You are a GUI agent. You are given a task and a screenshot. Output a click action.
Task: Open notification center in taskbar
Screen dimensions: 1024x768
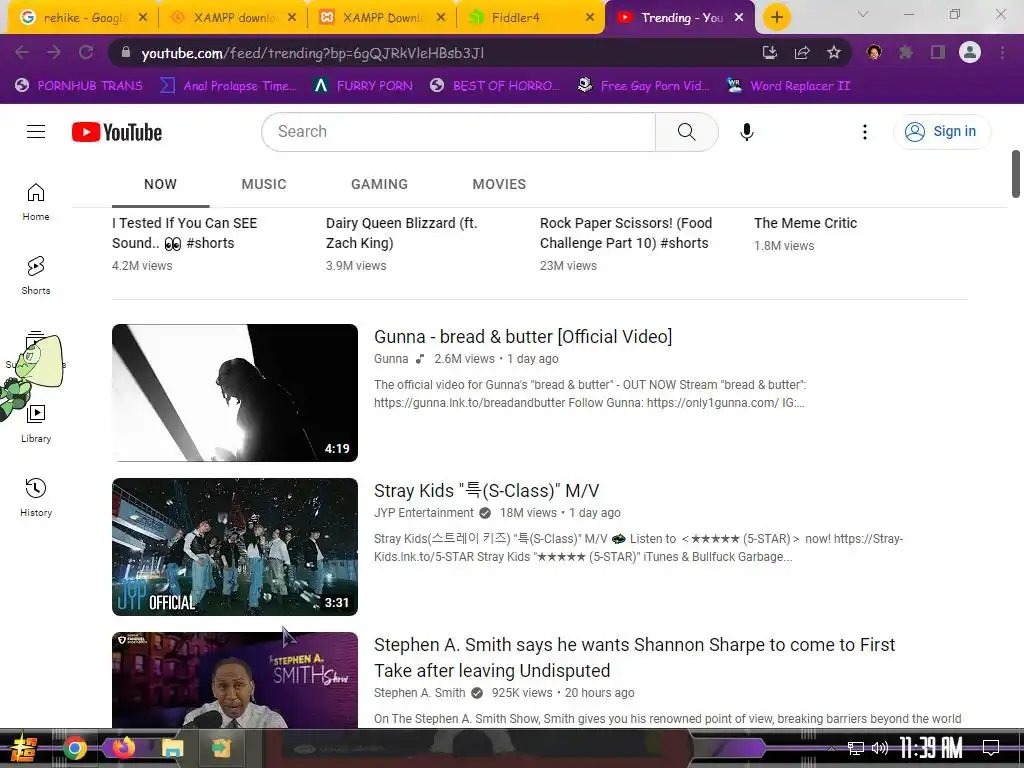[991, 747]
